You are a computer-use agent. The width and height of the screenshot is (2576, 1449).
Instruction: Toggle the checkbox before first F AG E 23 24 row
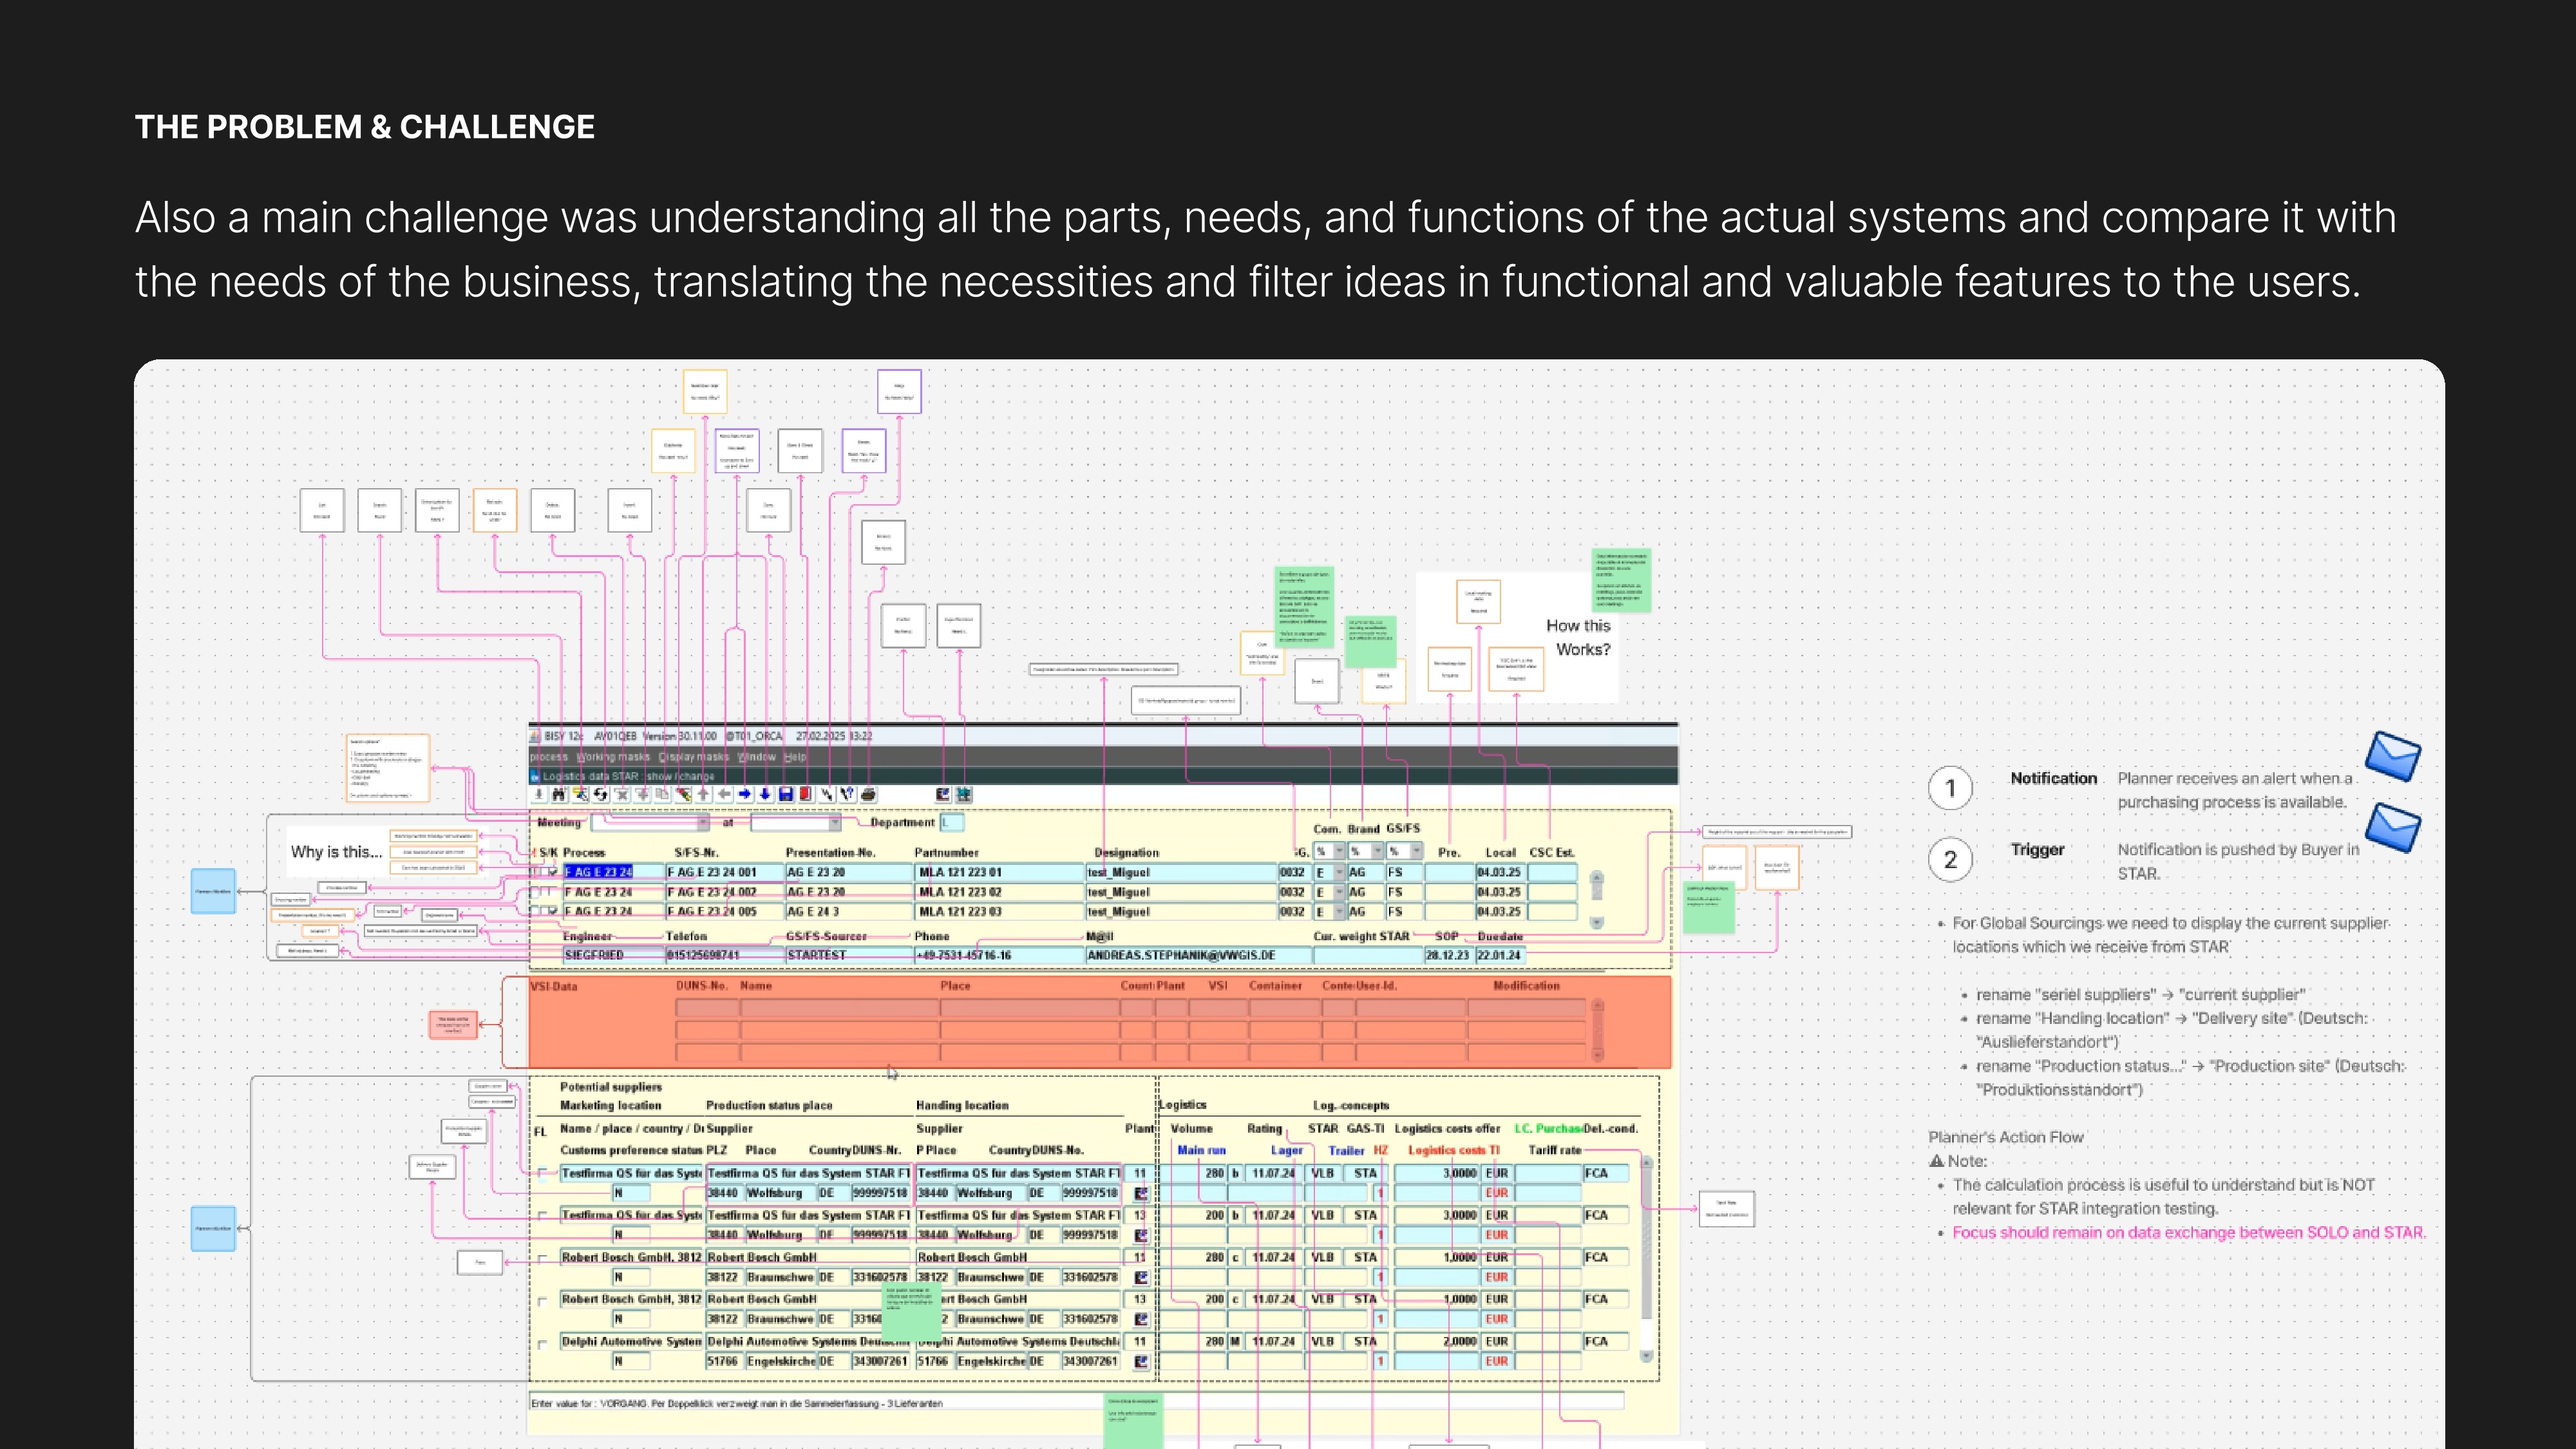553,872
